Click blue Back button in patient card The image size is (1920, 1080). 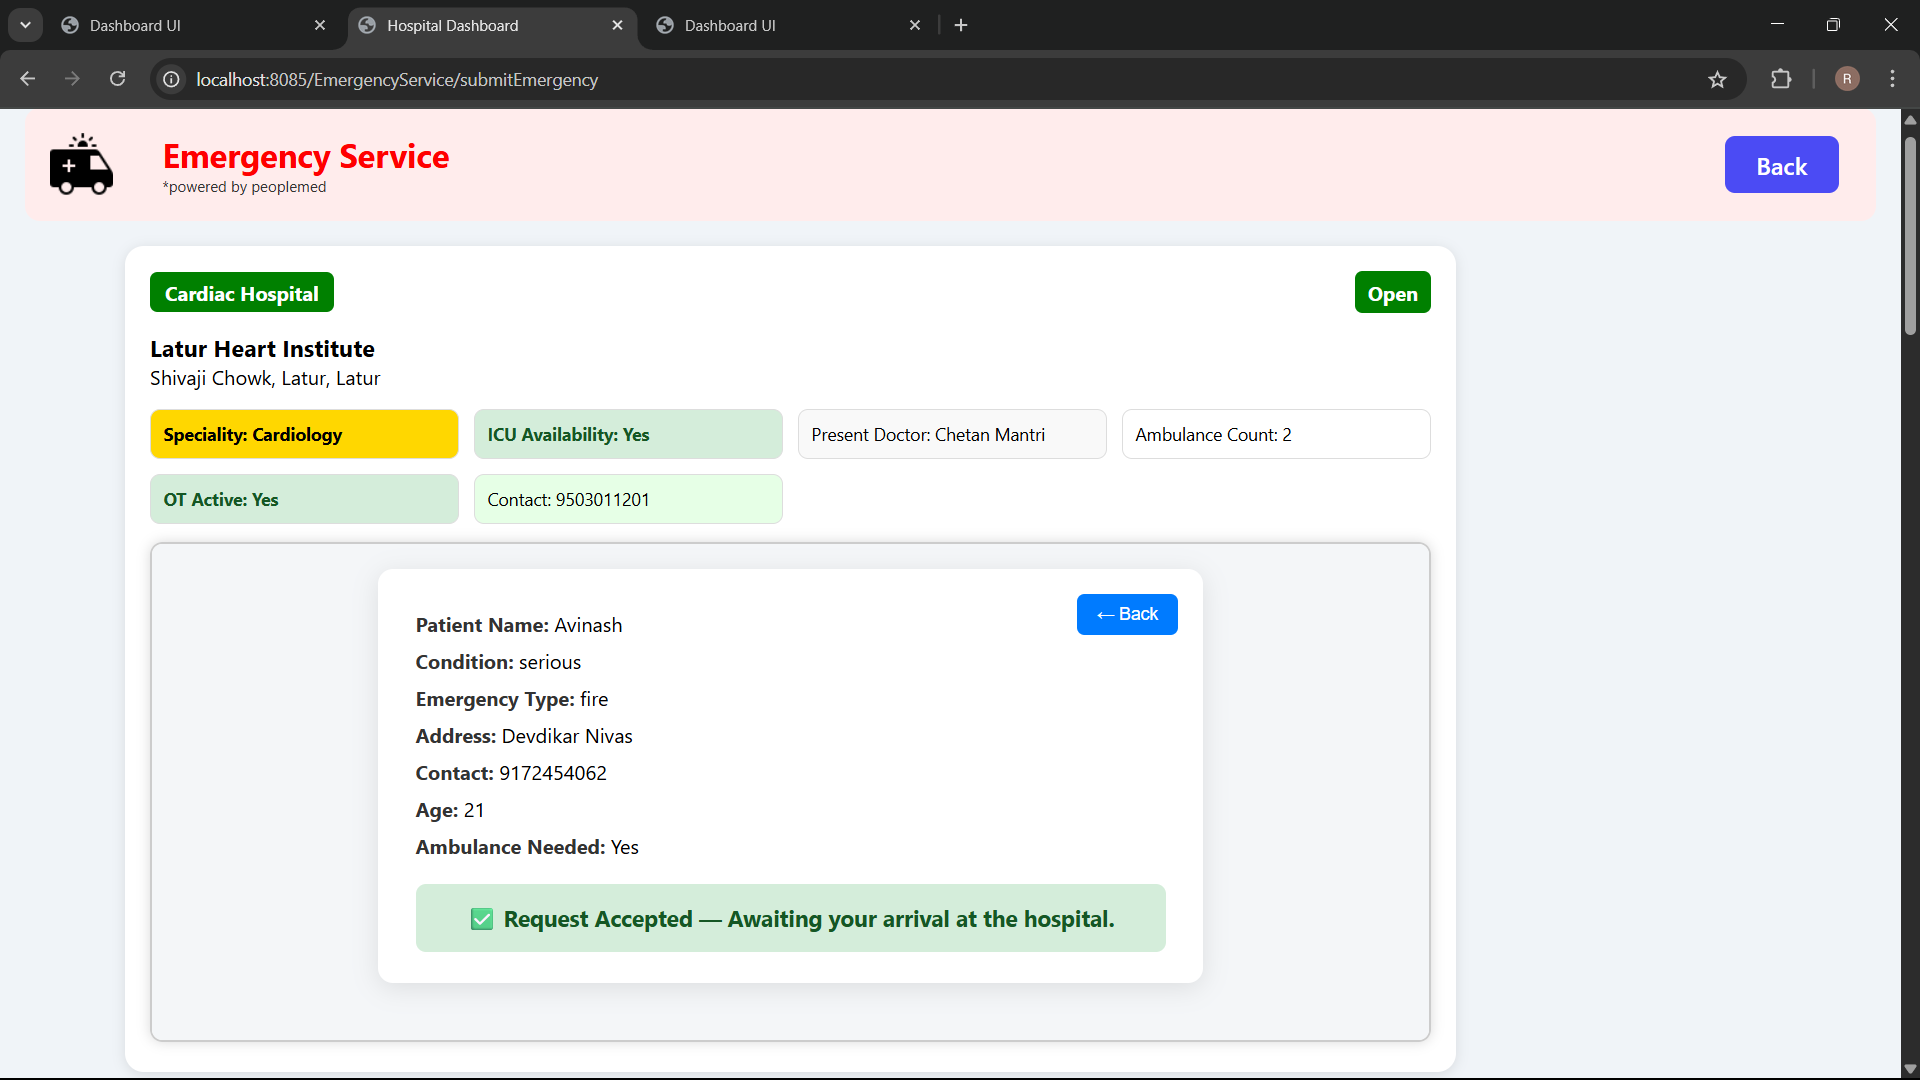pos(1126,614)
